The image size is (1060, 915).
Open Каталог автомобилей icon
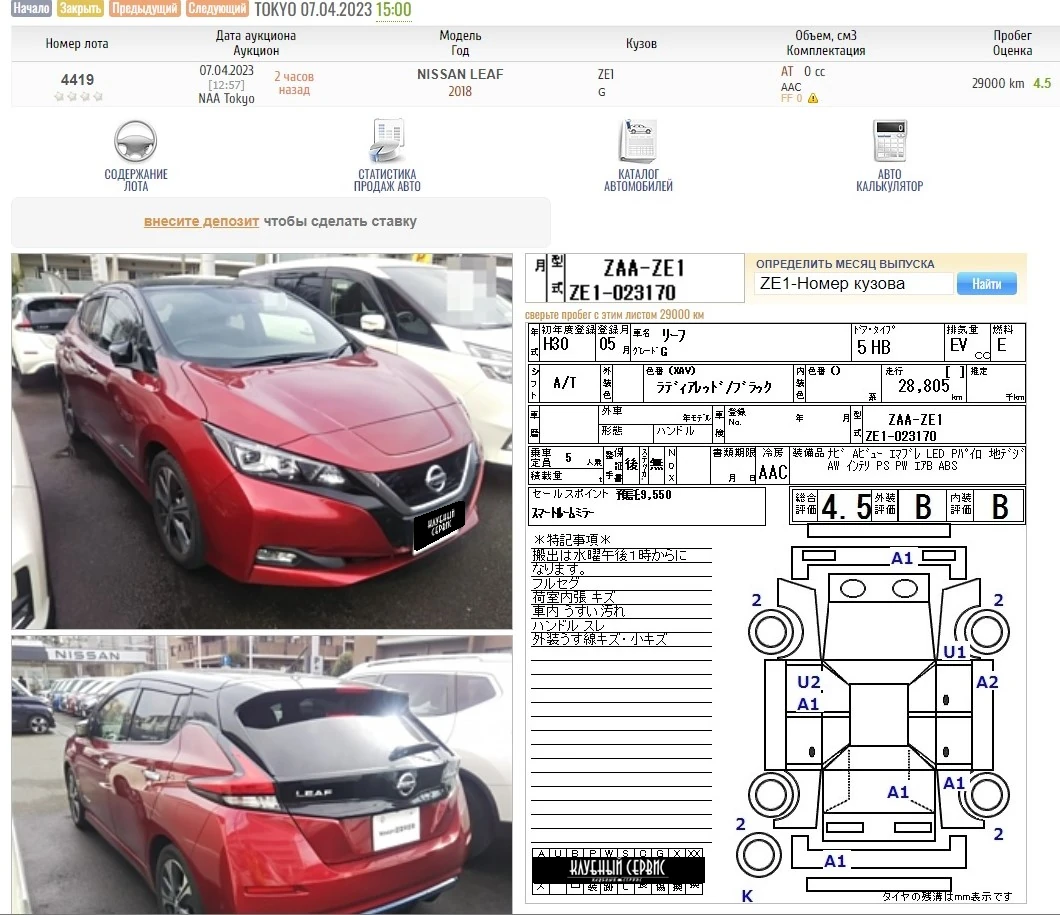637,141
